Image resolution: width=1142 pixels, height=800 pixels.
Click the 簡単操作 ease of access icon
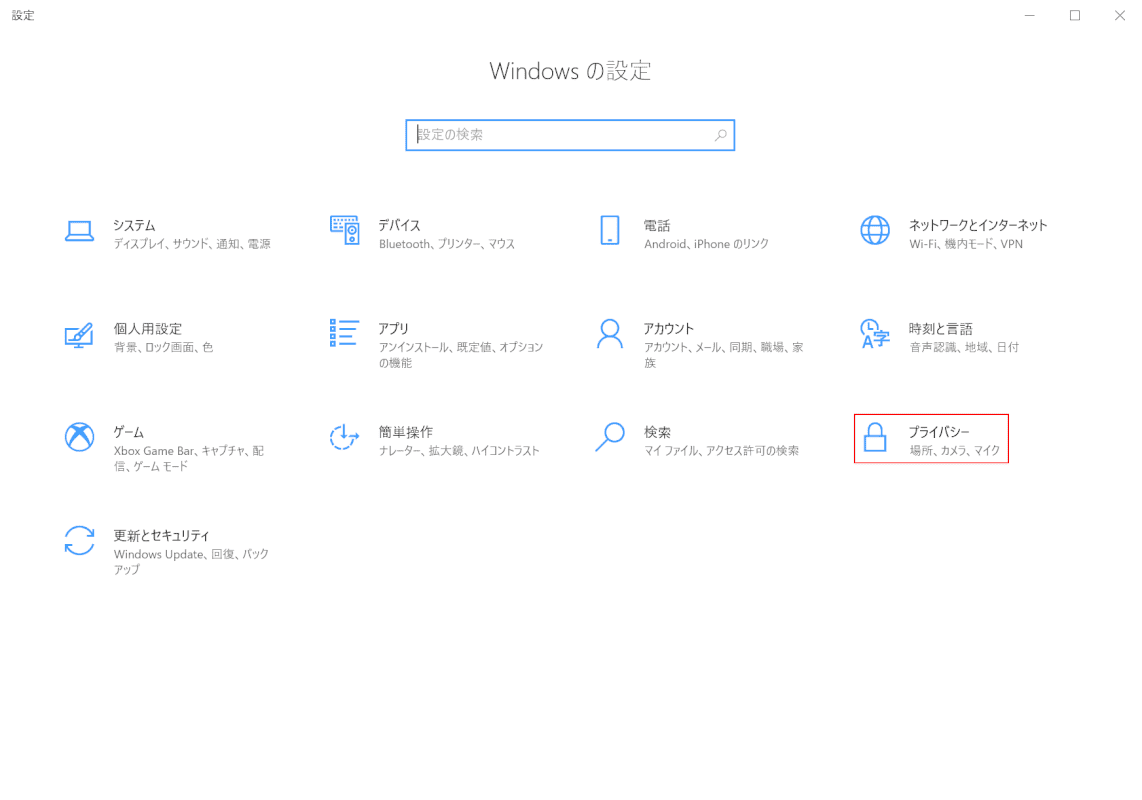click(x=344, y=437)
